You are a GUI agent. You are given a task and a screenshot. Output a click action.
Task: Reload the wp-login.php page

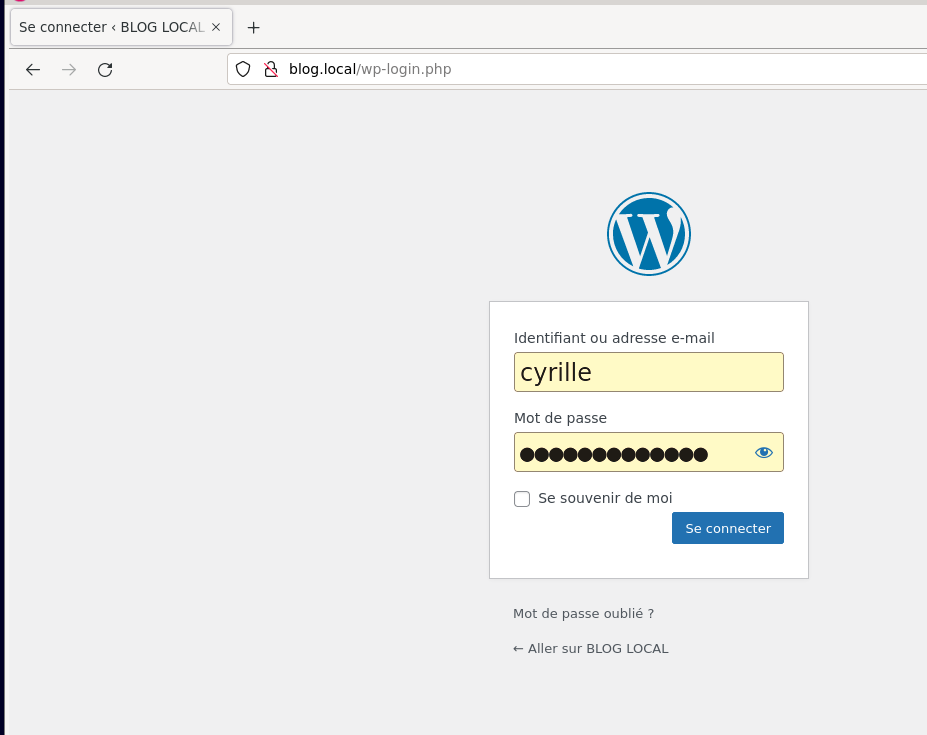pos(105,70)
